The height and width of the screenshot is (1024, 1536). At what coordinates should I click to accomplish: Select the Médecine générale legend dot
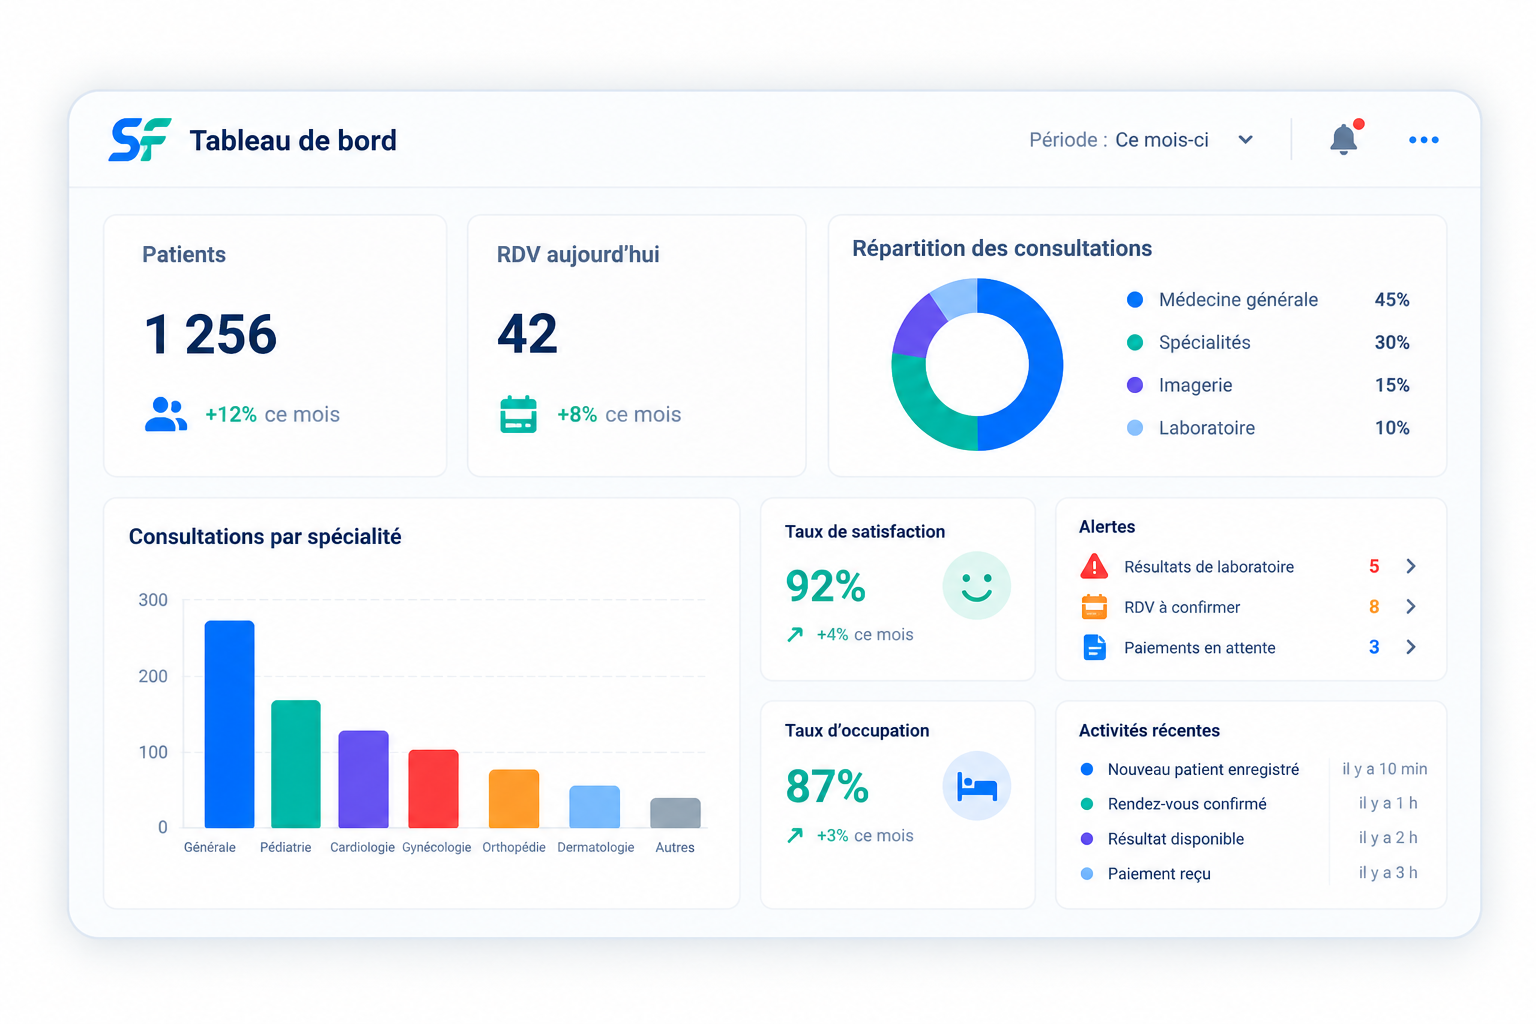[1135, 300]
